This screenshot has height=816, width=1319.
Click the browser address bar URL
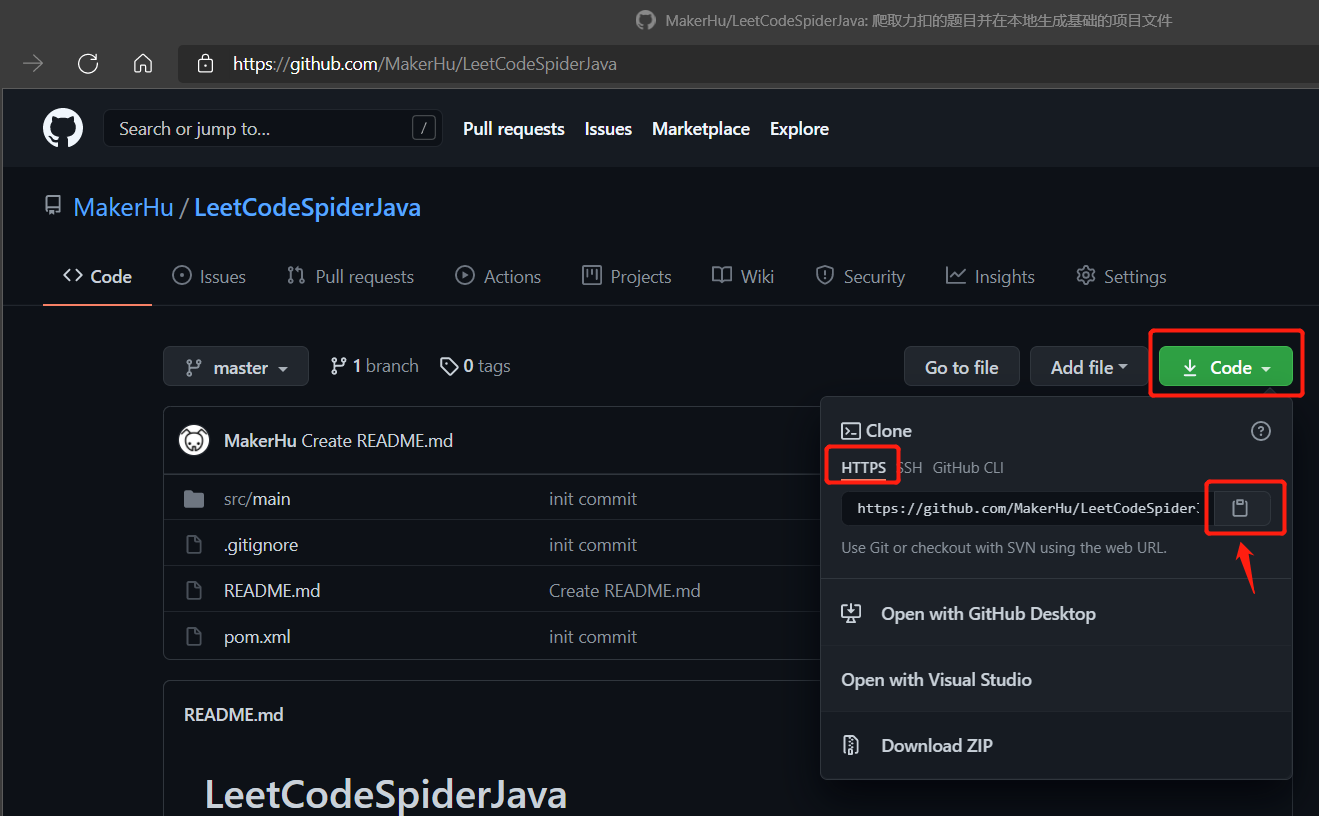click(x=425, y=64)
